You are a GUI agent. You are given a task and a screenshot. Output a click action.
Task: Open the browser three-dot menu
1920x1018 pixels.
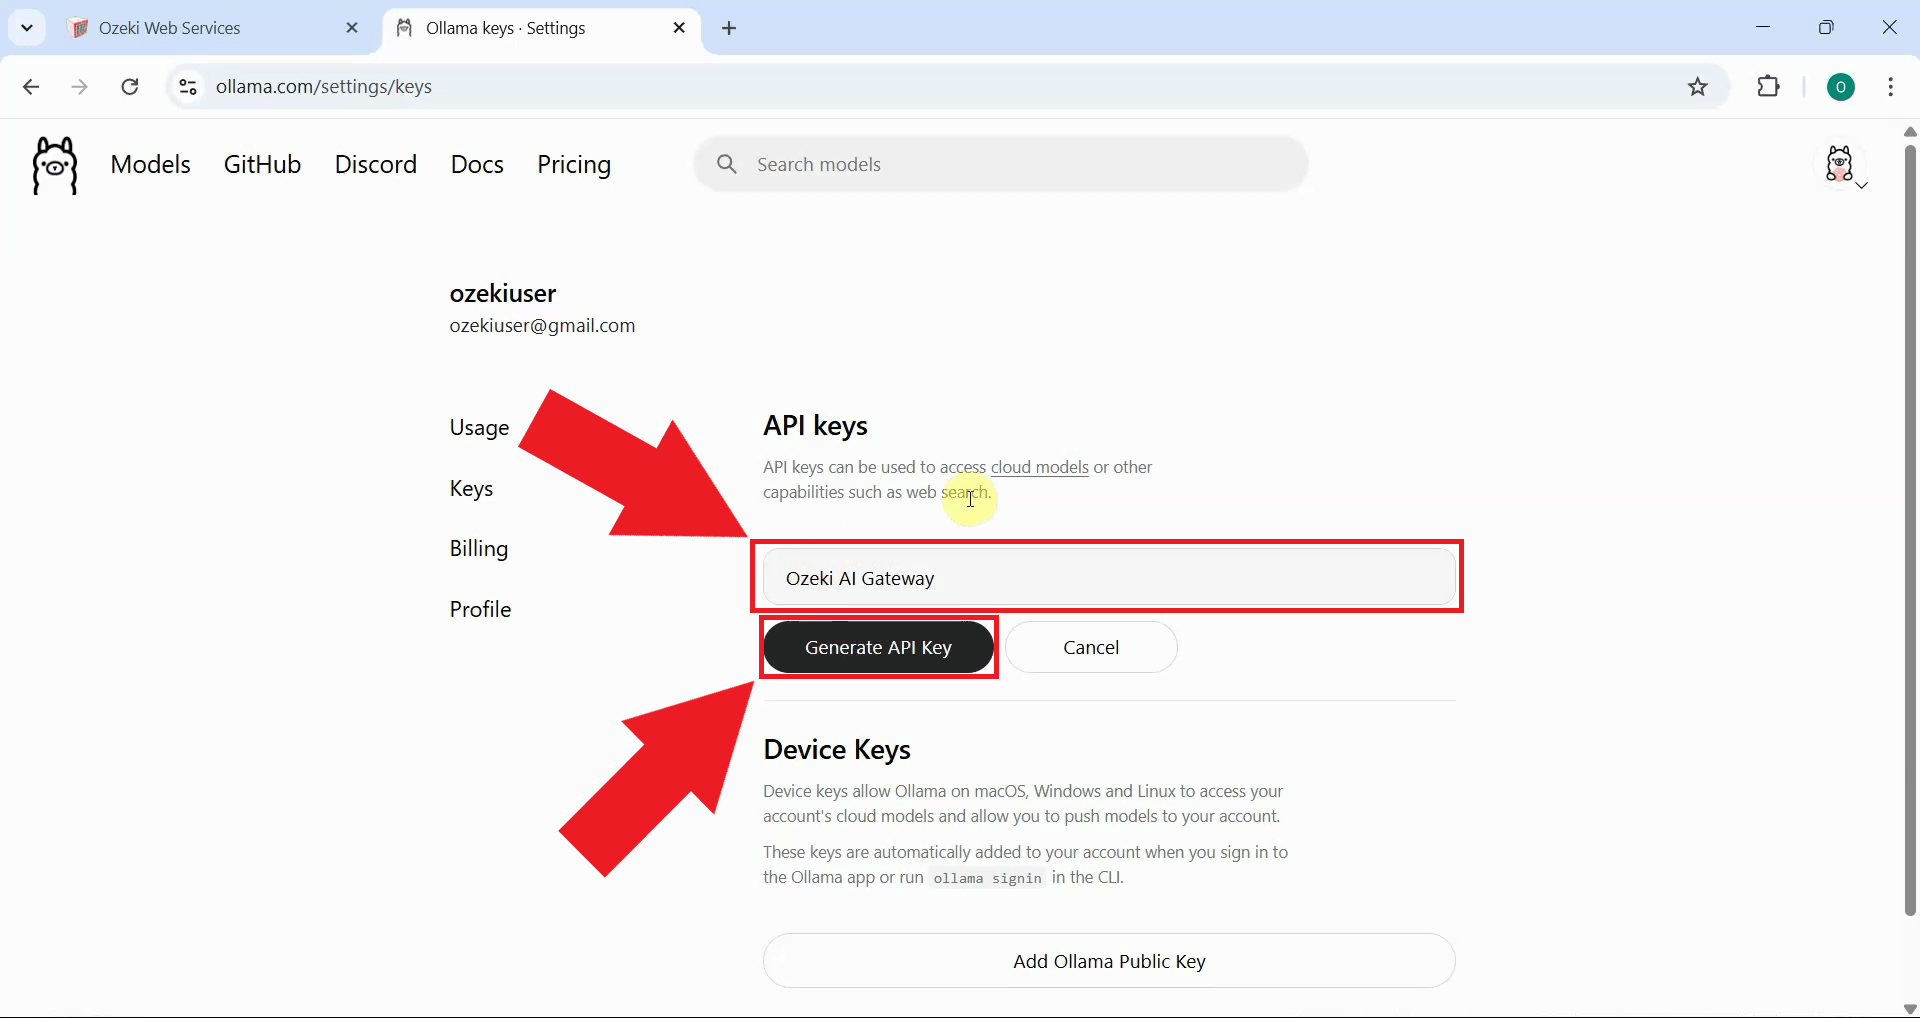pos(1891,87)
